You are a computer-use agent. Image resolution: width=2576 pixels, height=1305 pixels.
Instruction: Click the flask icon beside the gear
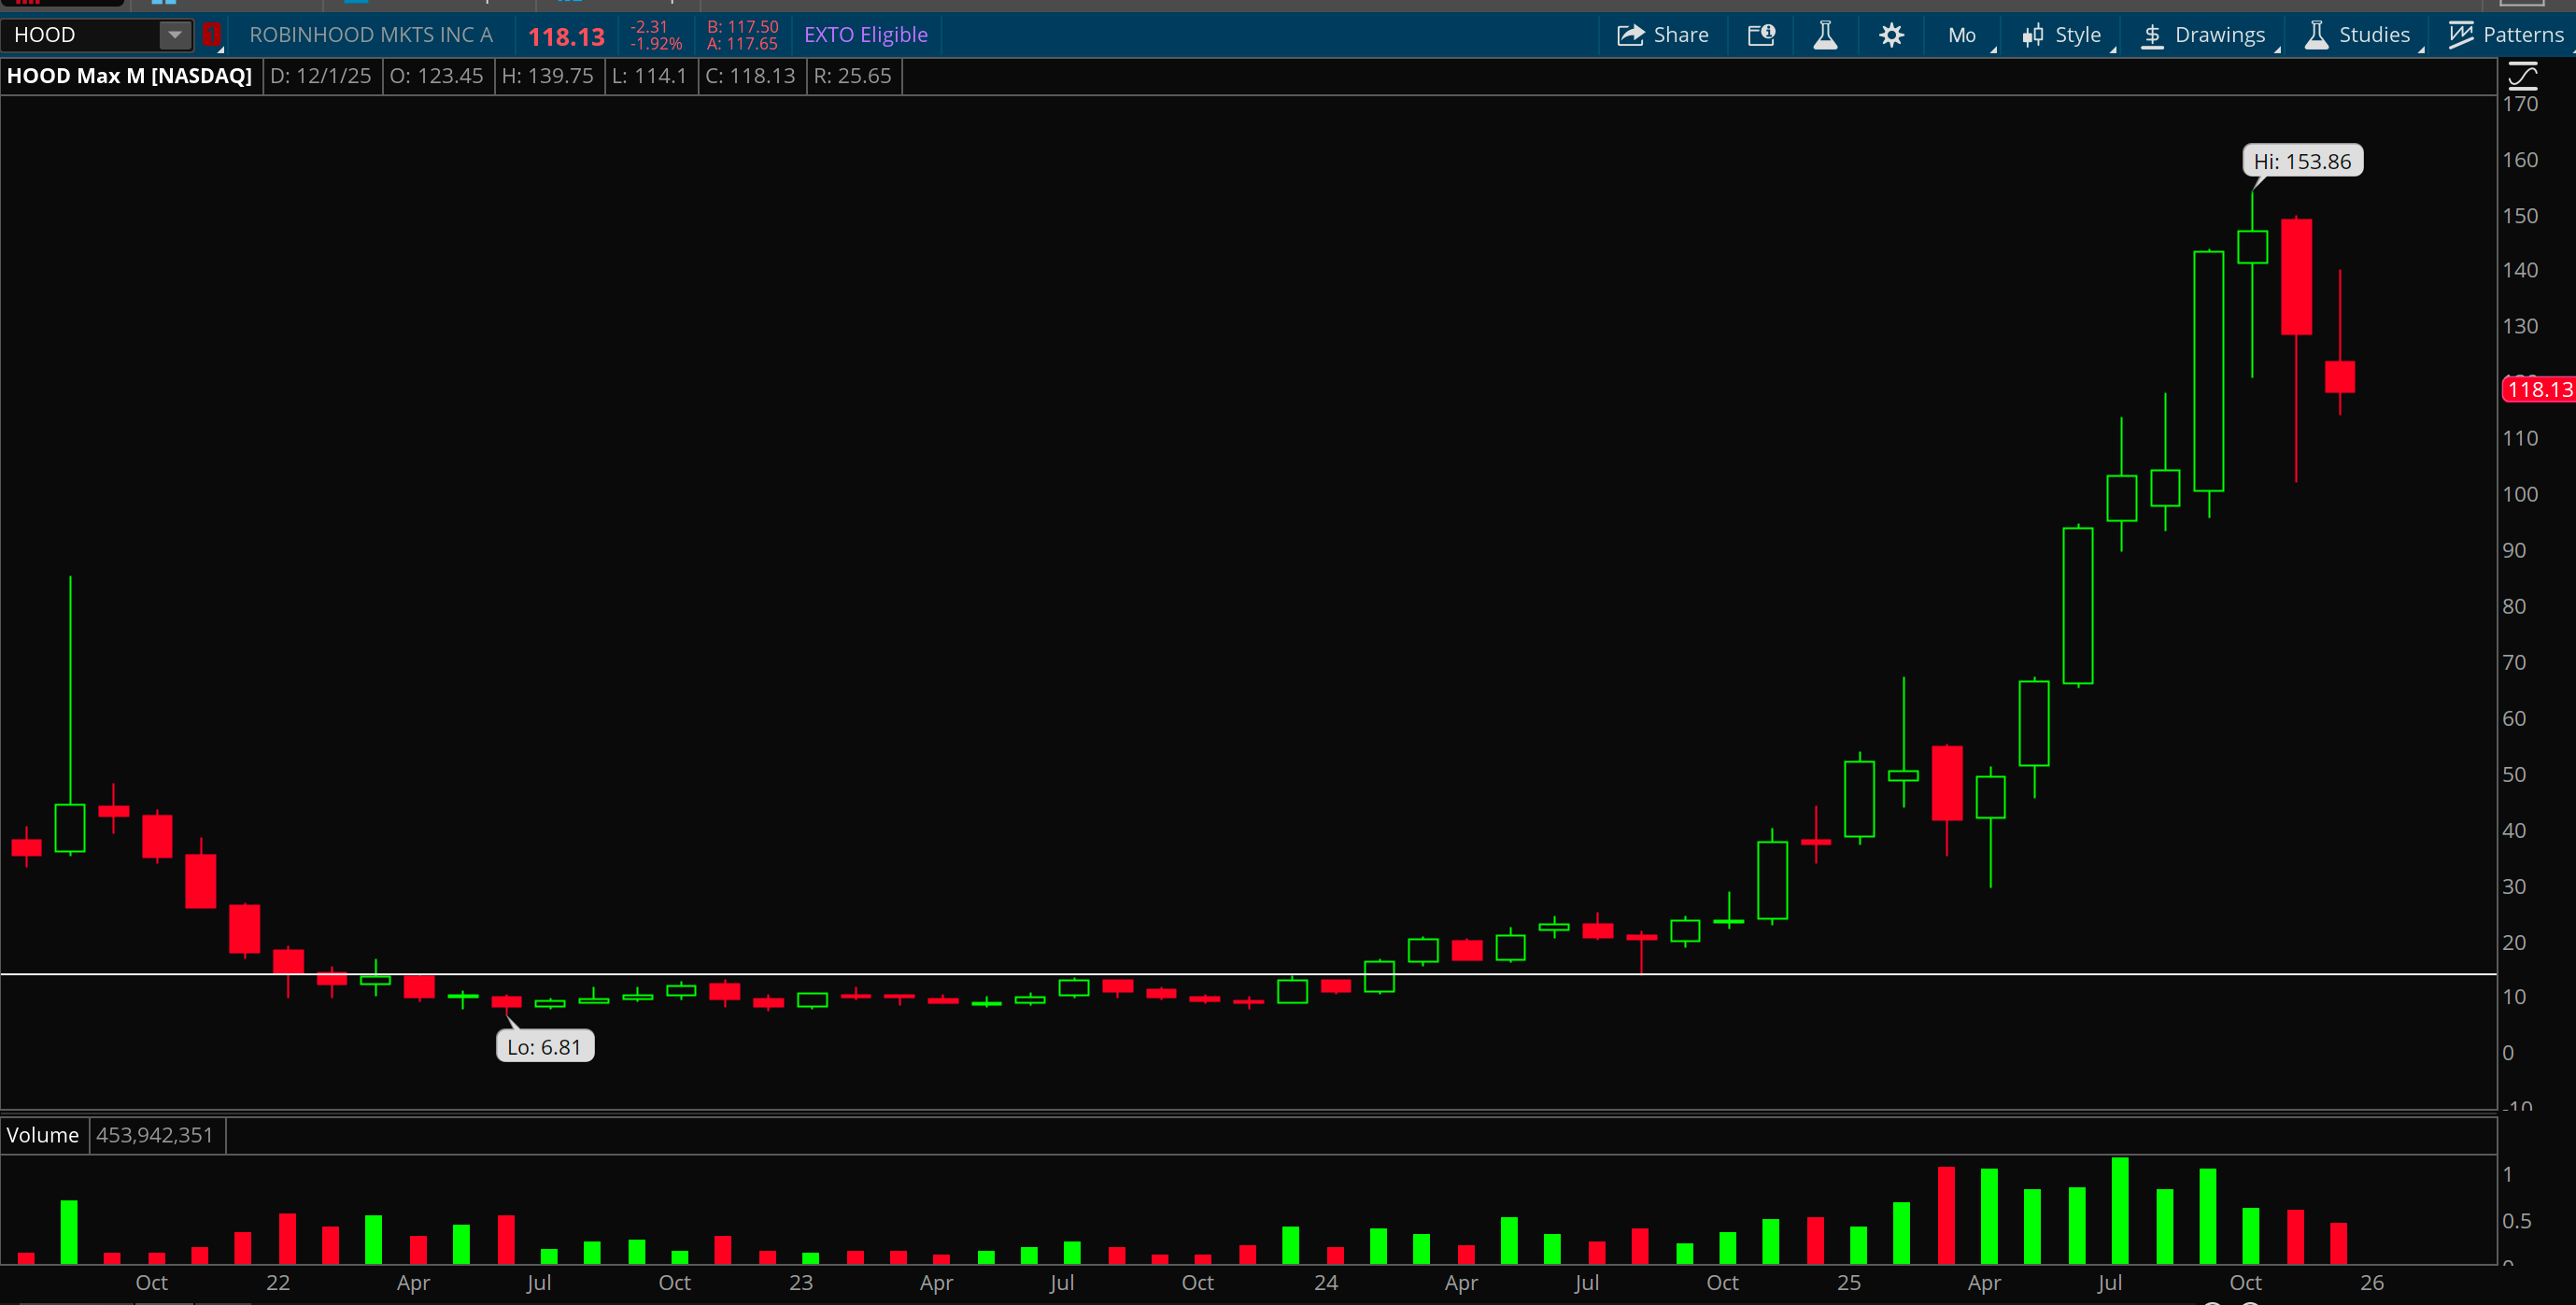coord(1825,35)
